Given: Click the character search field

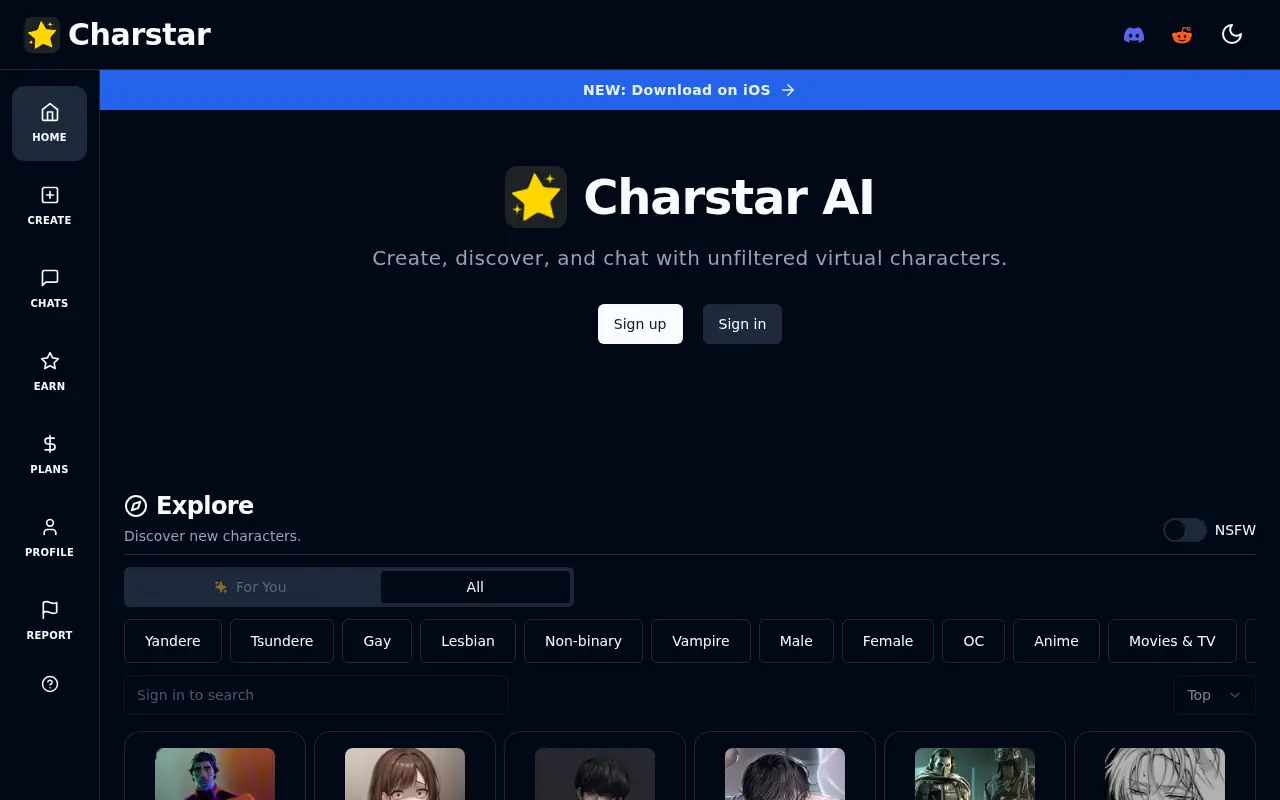Looking at the screenshot, I should coord(315,694).
